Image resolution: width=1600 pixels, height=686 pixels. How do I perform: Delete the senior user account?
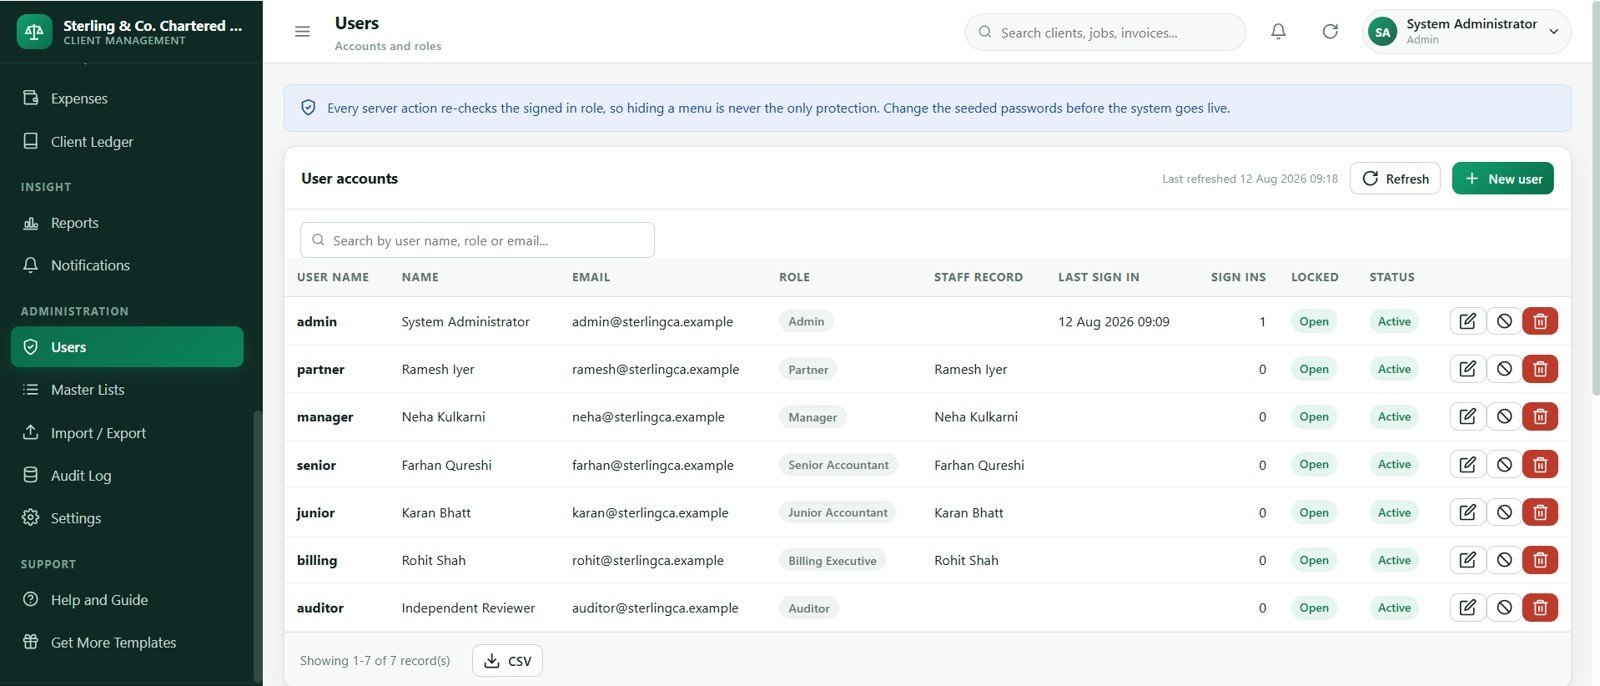[1540, 465]
